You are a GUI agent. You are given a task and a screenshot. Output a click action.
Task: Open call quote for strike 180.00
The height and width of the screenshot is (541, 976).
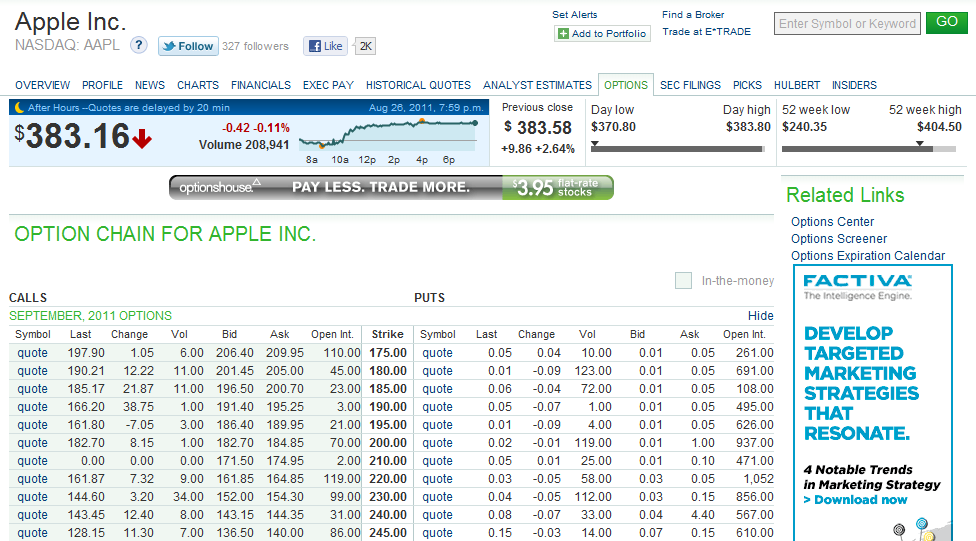pyautogui.click(x=32, y=371)
